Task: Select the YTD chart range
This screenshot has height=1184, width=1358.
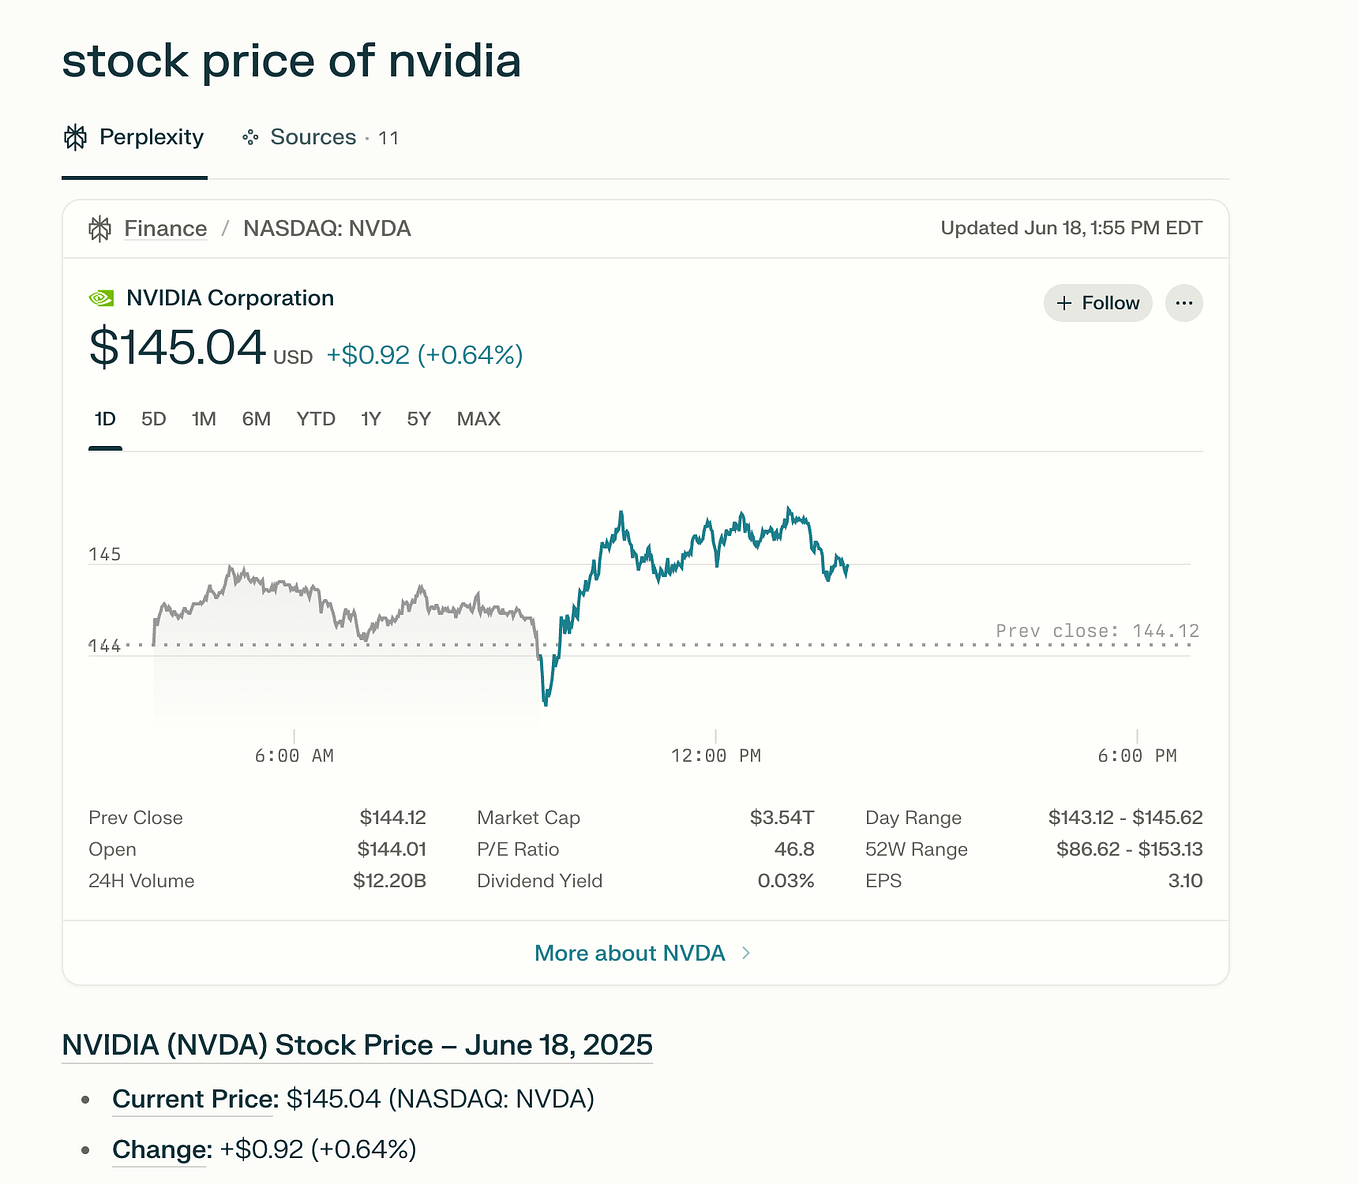Action: click(x=315, y=419)
